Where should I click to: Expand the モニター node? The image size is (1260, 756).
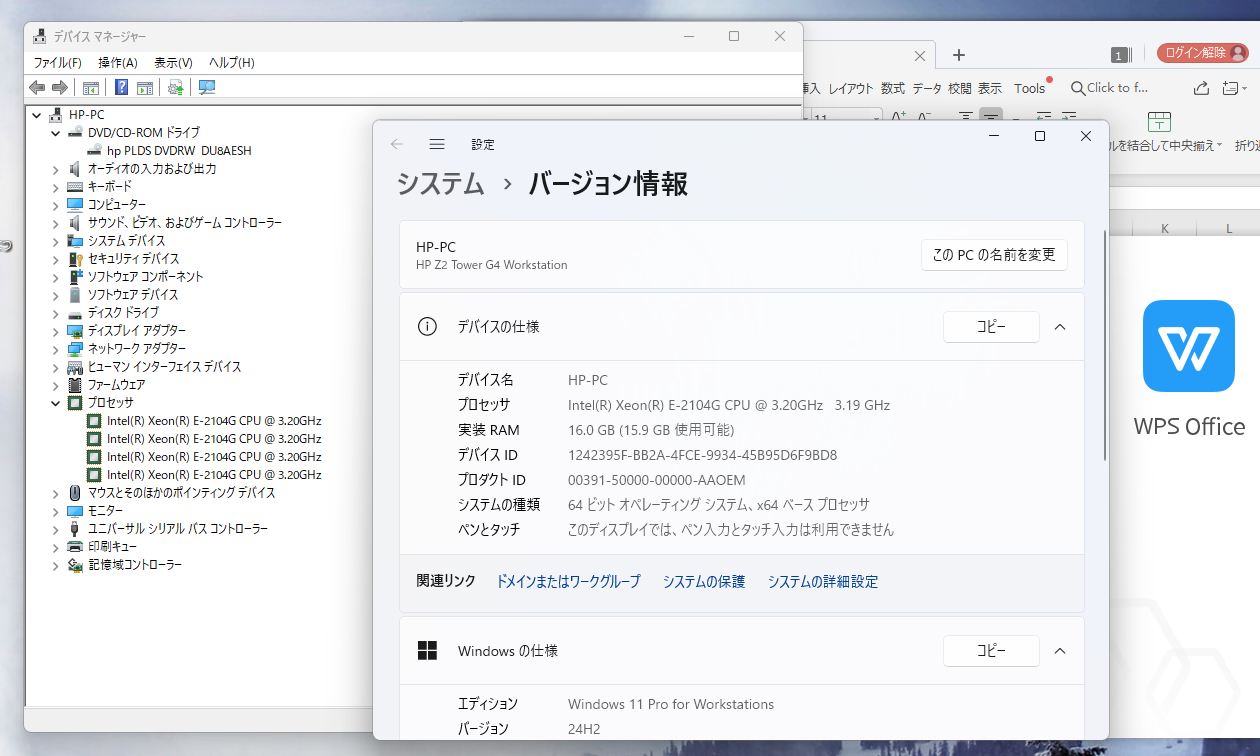tap(56, 511)
